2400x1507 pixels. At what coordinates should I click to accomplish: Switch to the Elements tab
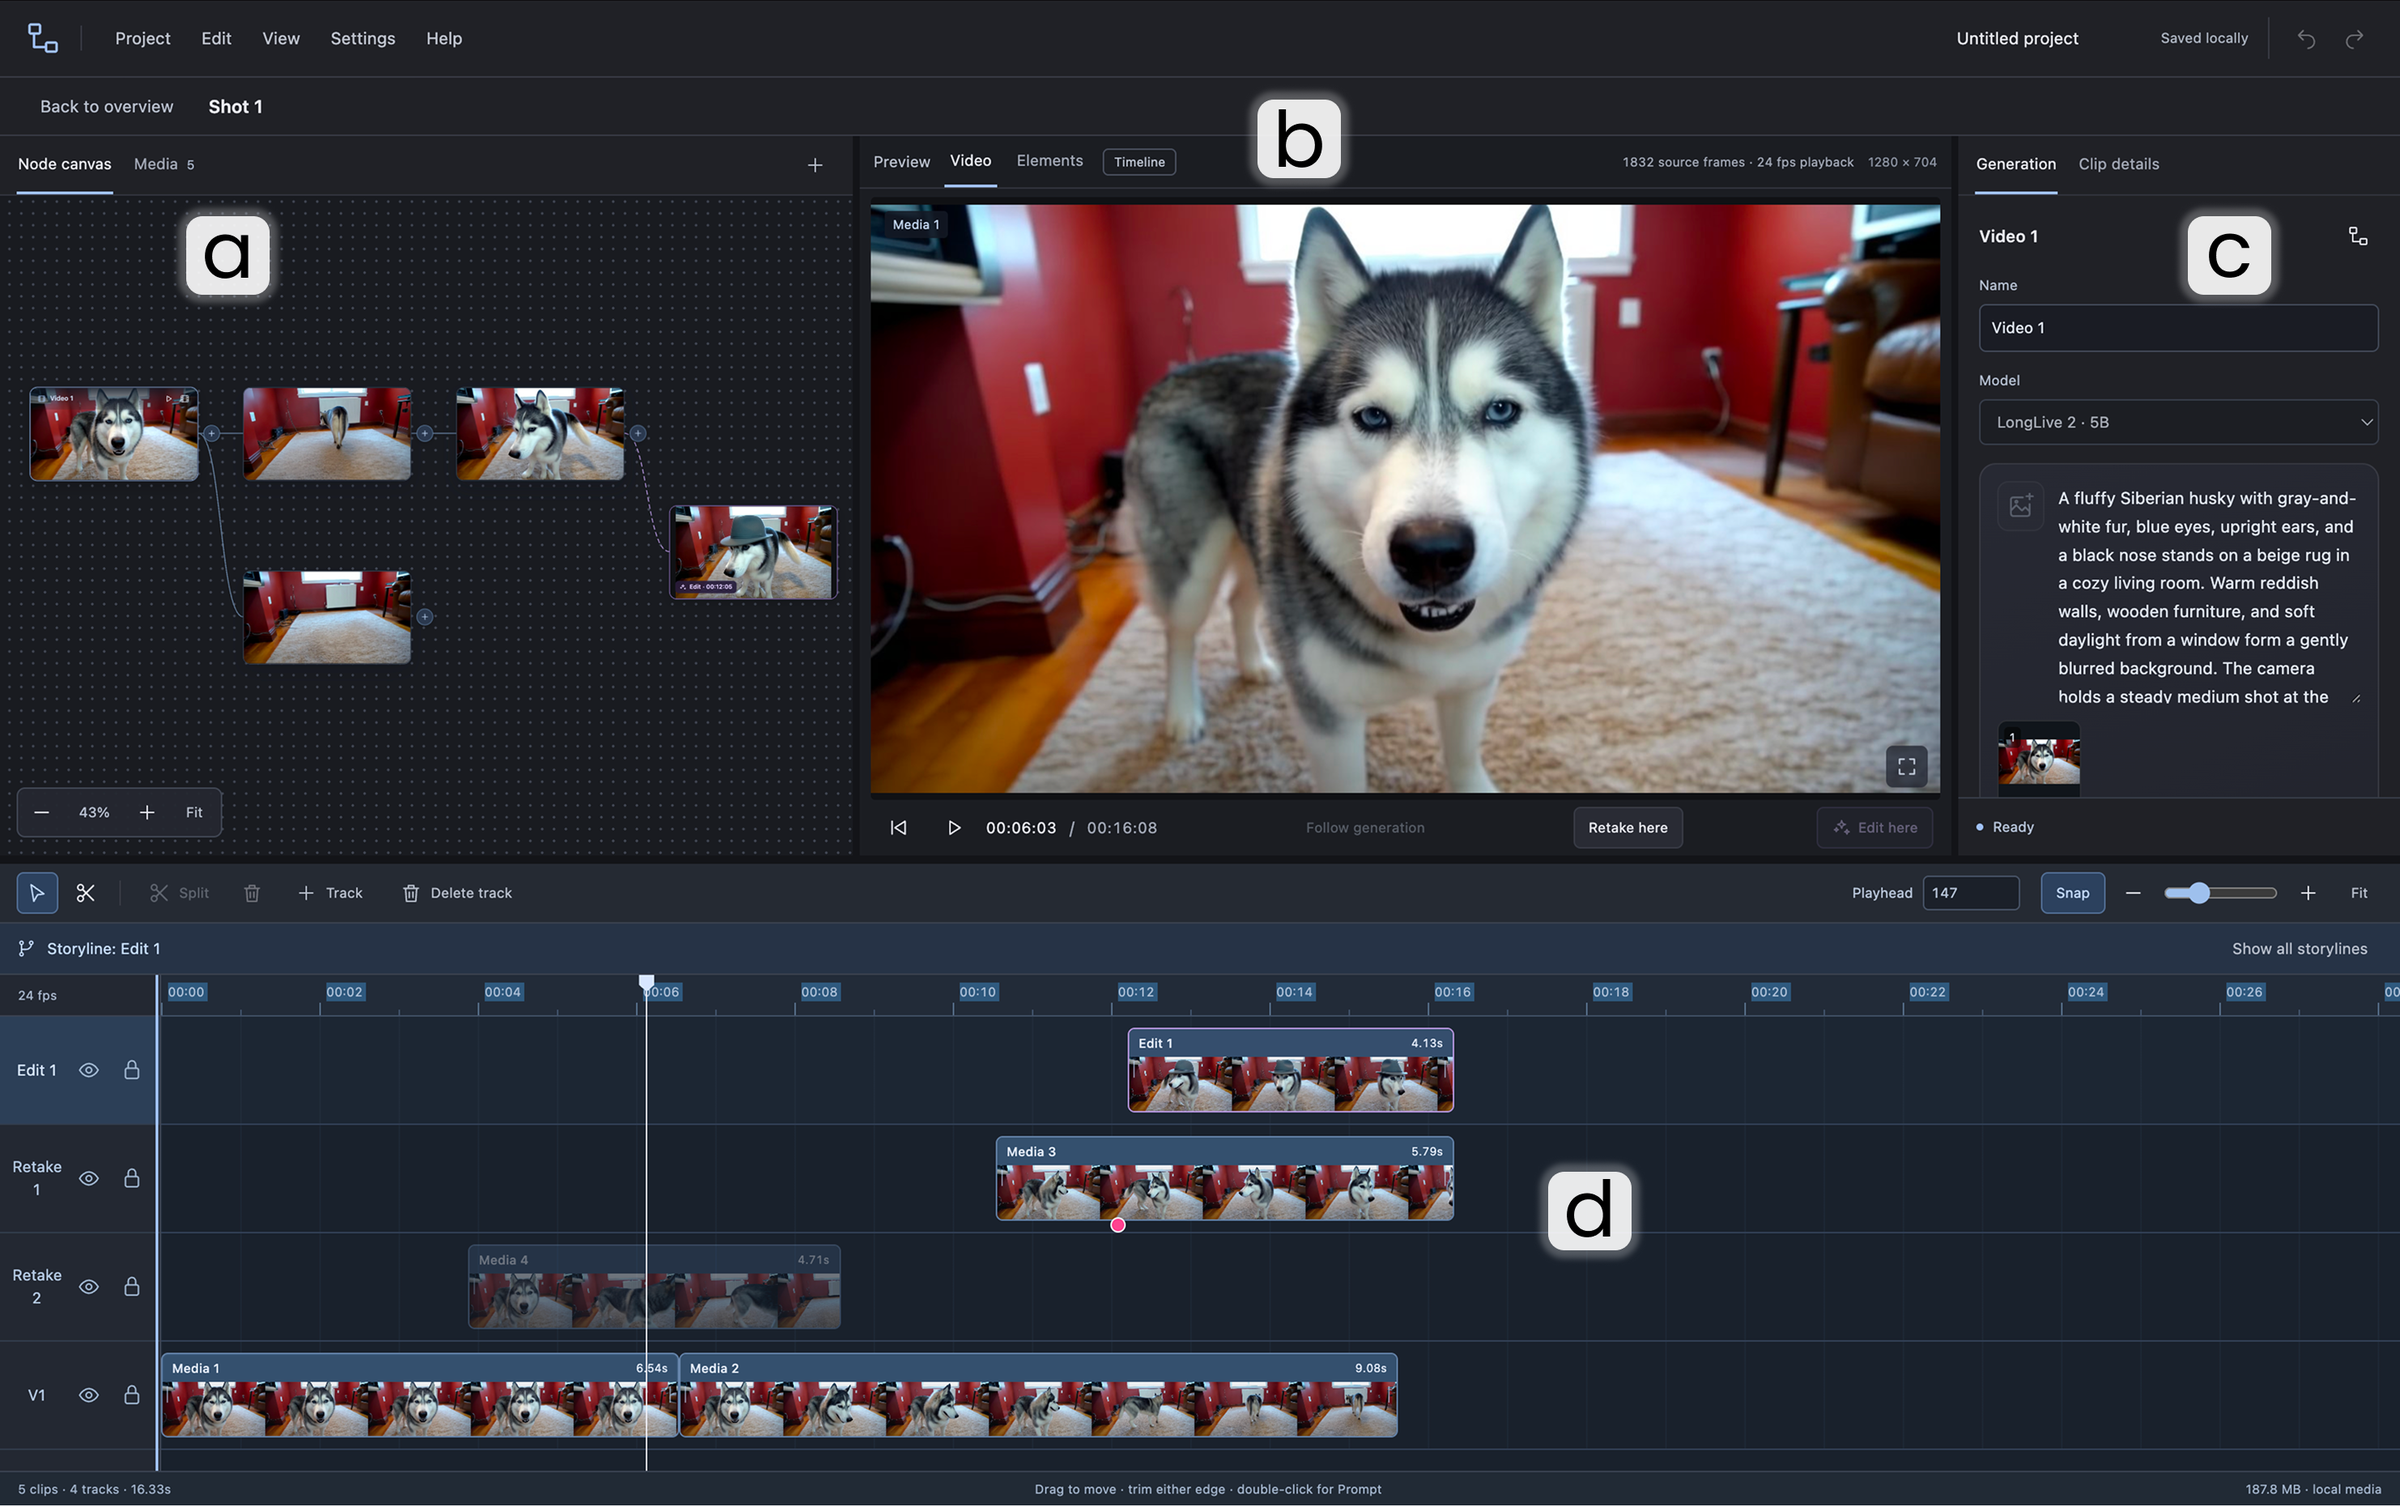click(x=1049, y=161)
